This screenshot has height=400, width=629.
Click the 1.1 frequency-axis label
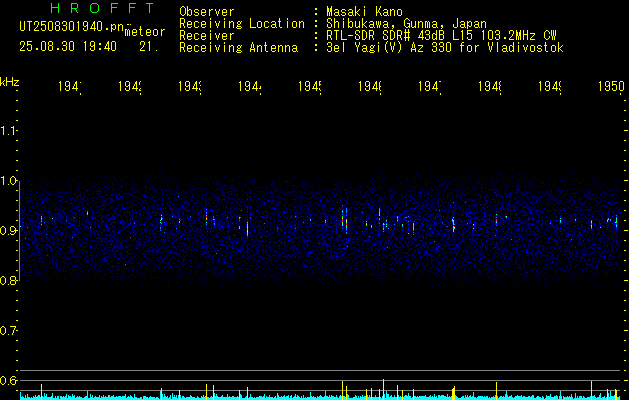pyautogui.click(x=9, y=130)
